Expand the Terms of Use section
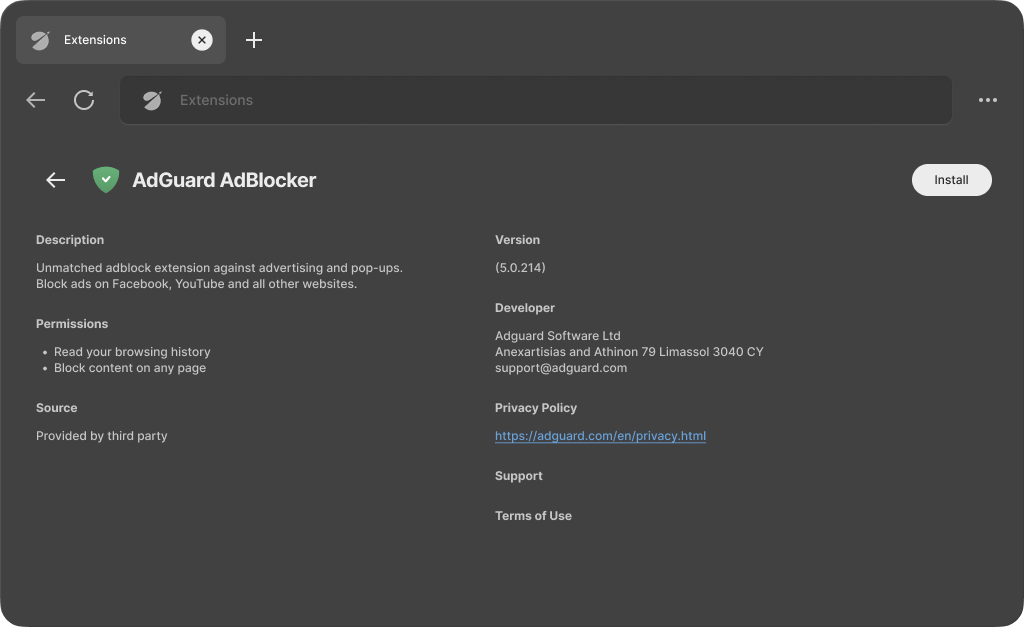 [x=533, y=516]
